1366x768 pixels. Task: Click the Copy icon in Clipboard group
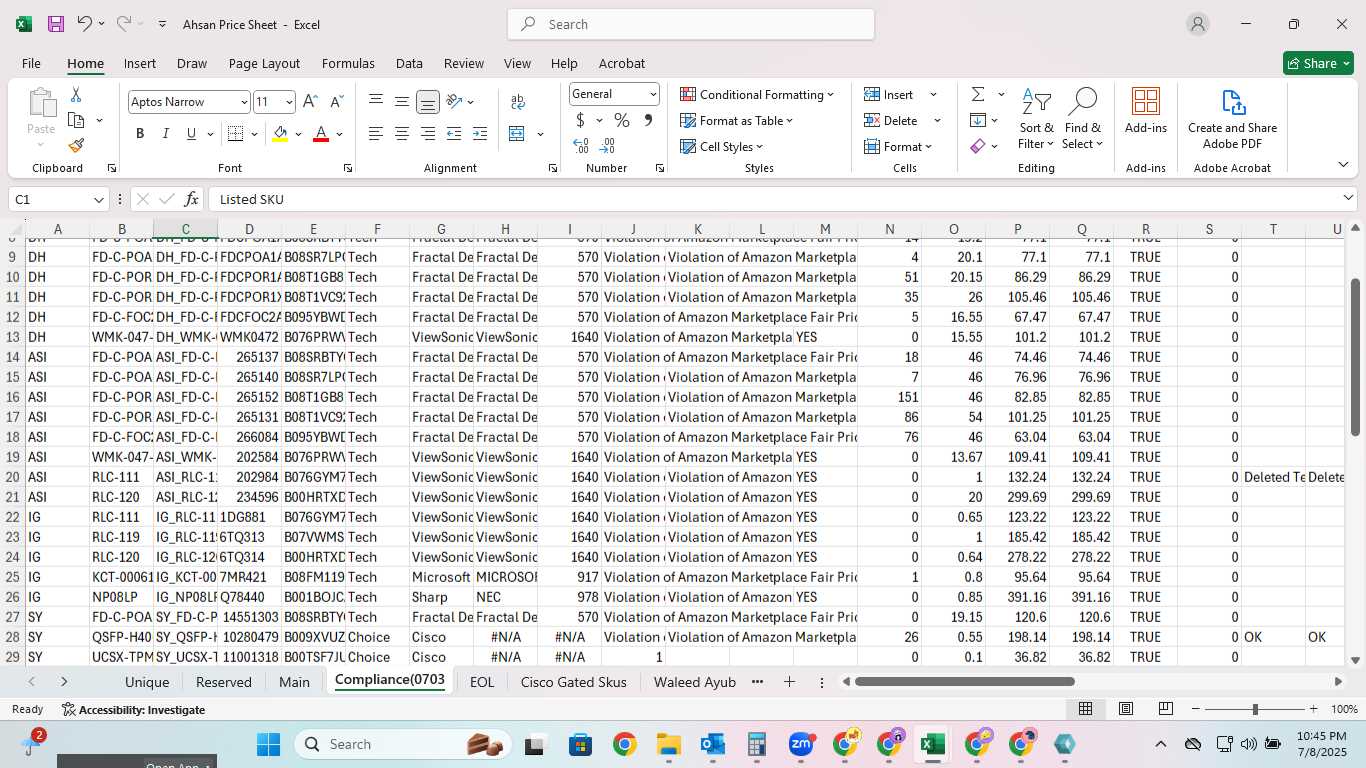76,120
